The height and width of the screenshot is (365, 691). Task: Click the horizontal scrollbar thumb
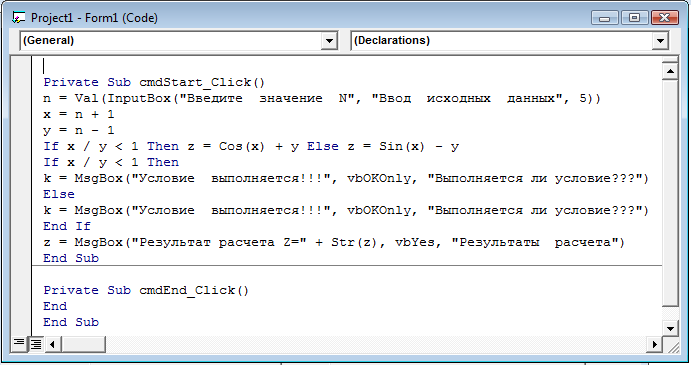pos(83,344)
